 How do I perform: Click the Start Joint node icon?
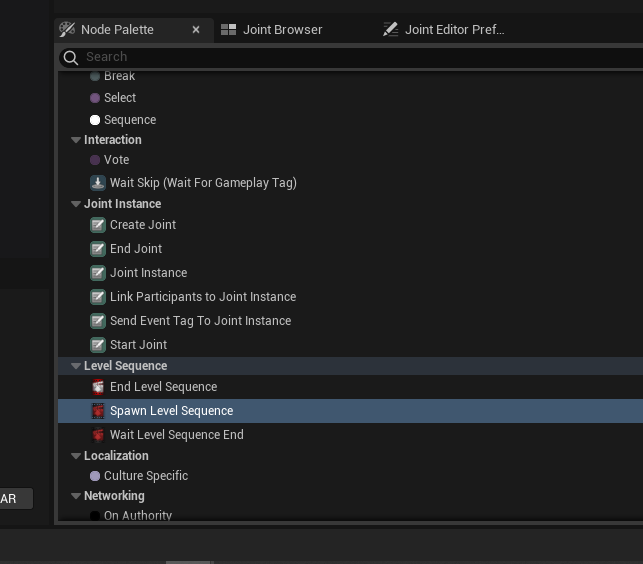(x=98, y=345)
